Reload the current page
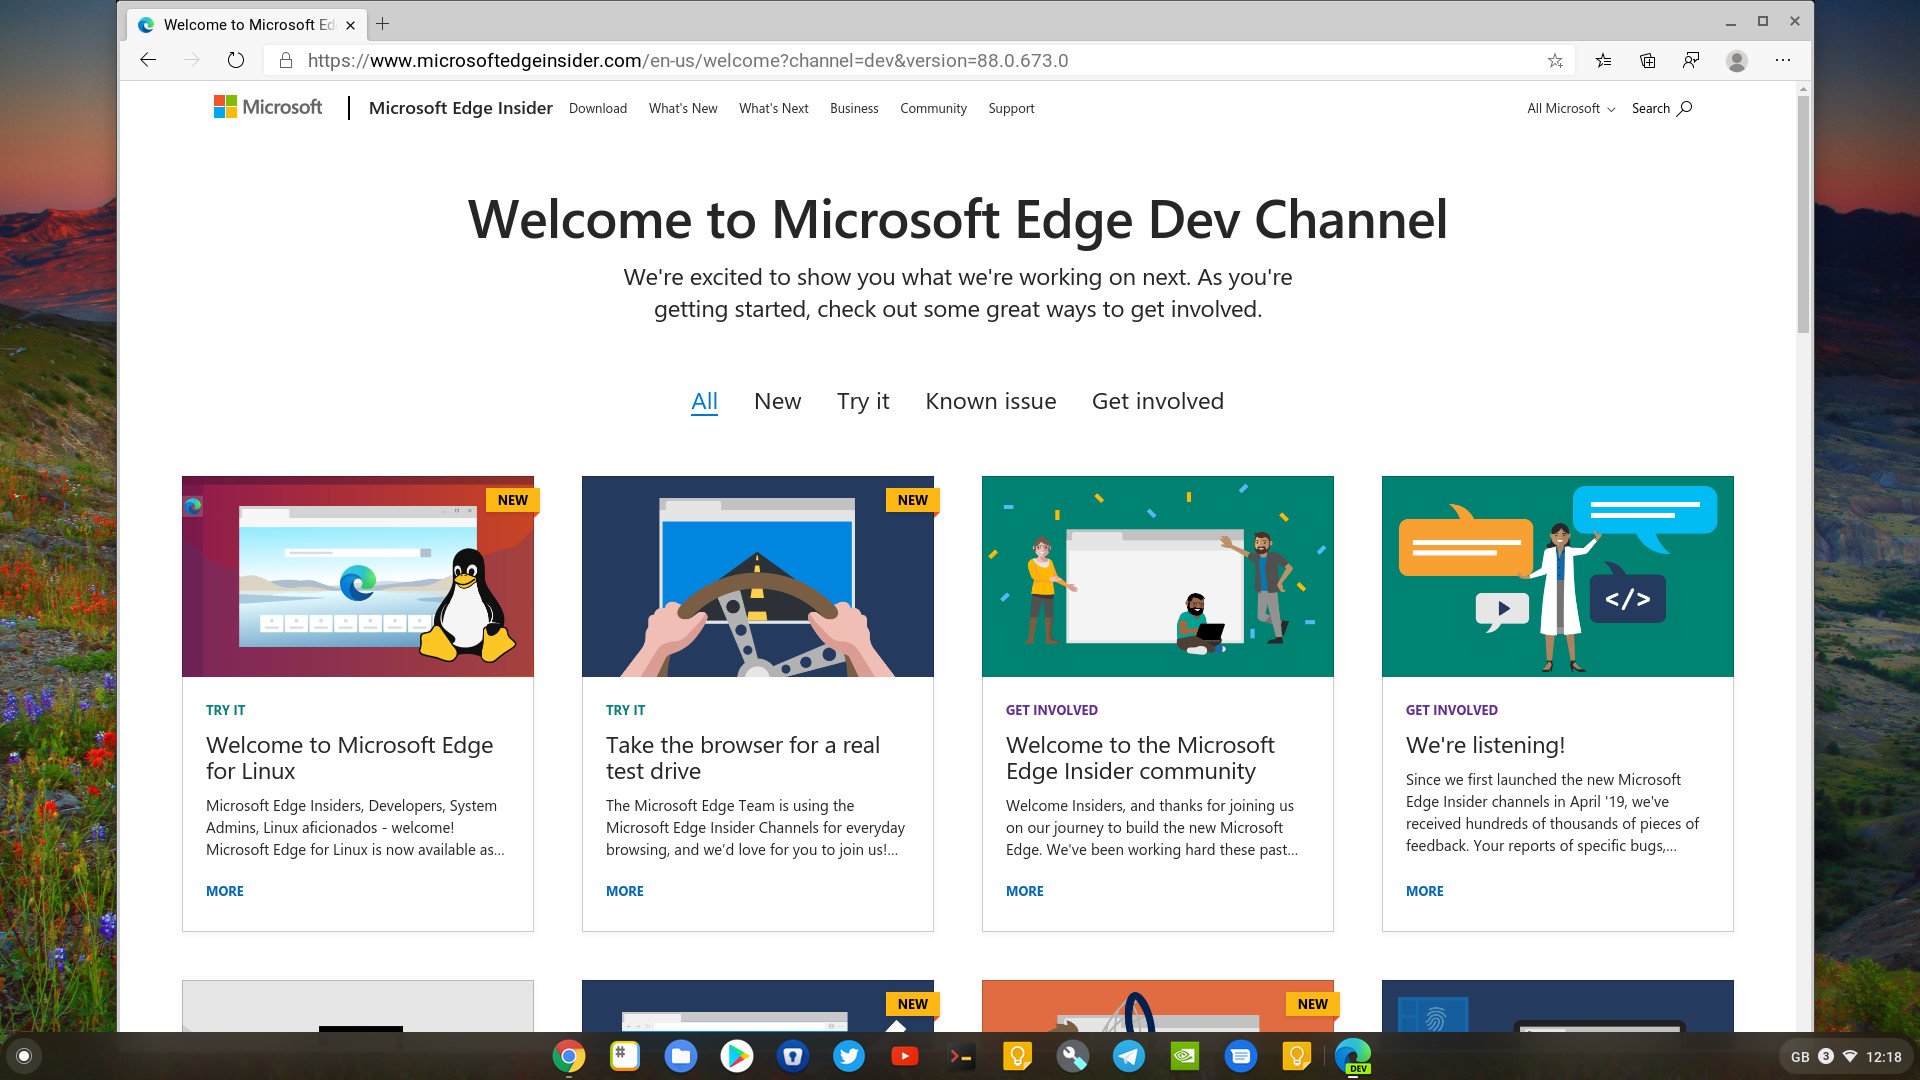This screenshot has height=1080, width=1920. point(234,60)
